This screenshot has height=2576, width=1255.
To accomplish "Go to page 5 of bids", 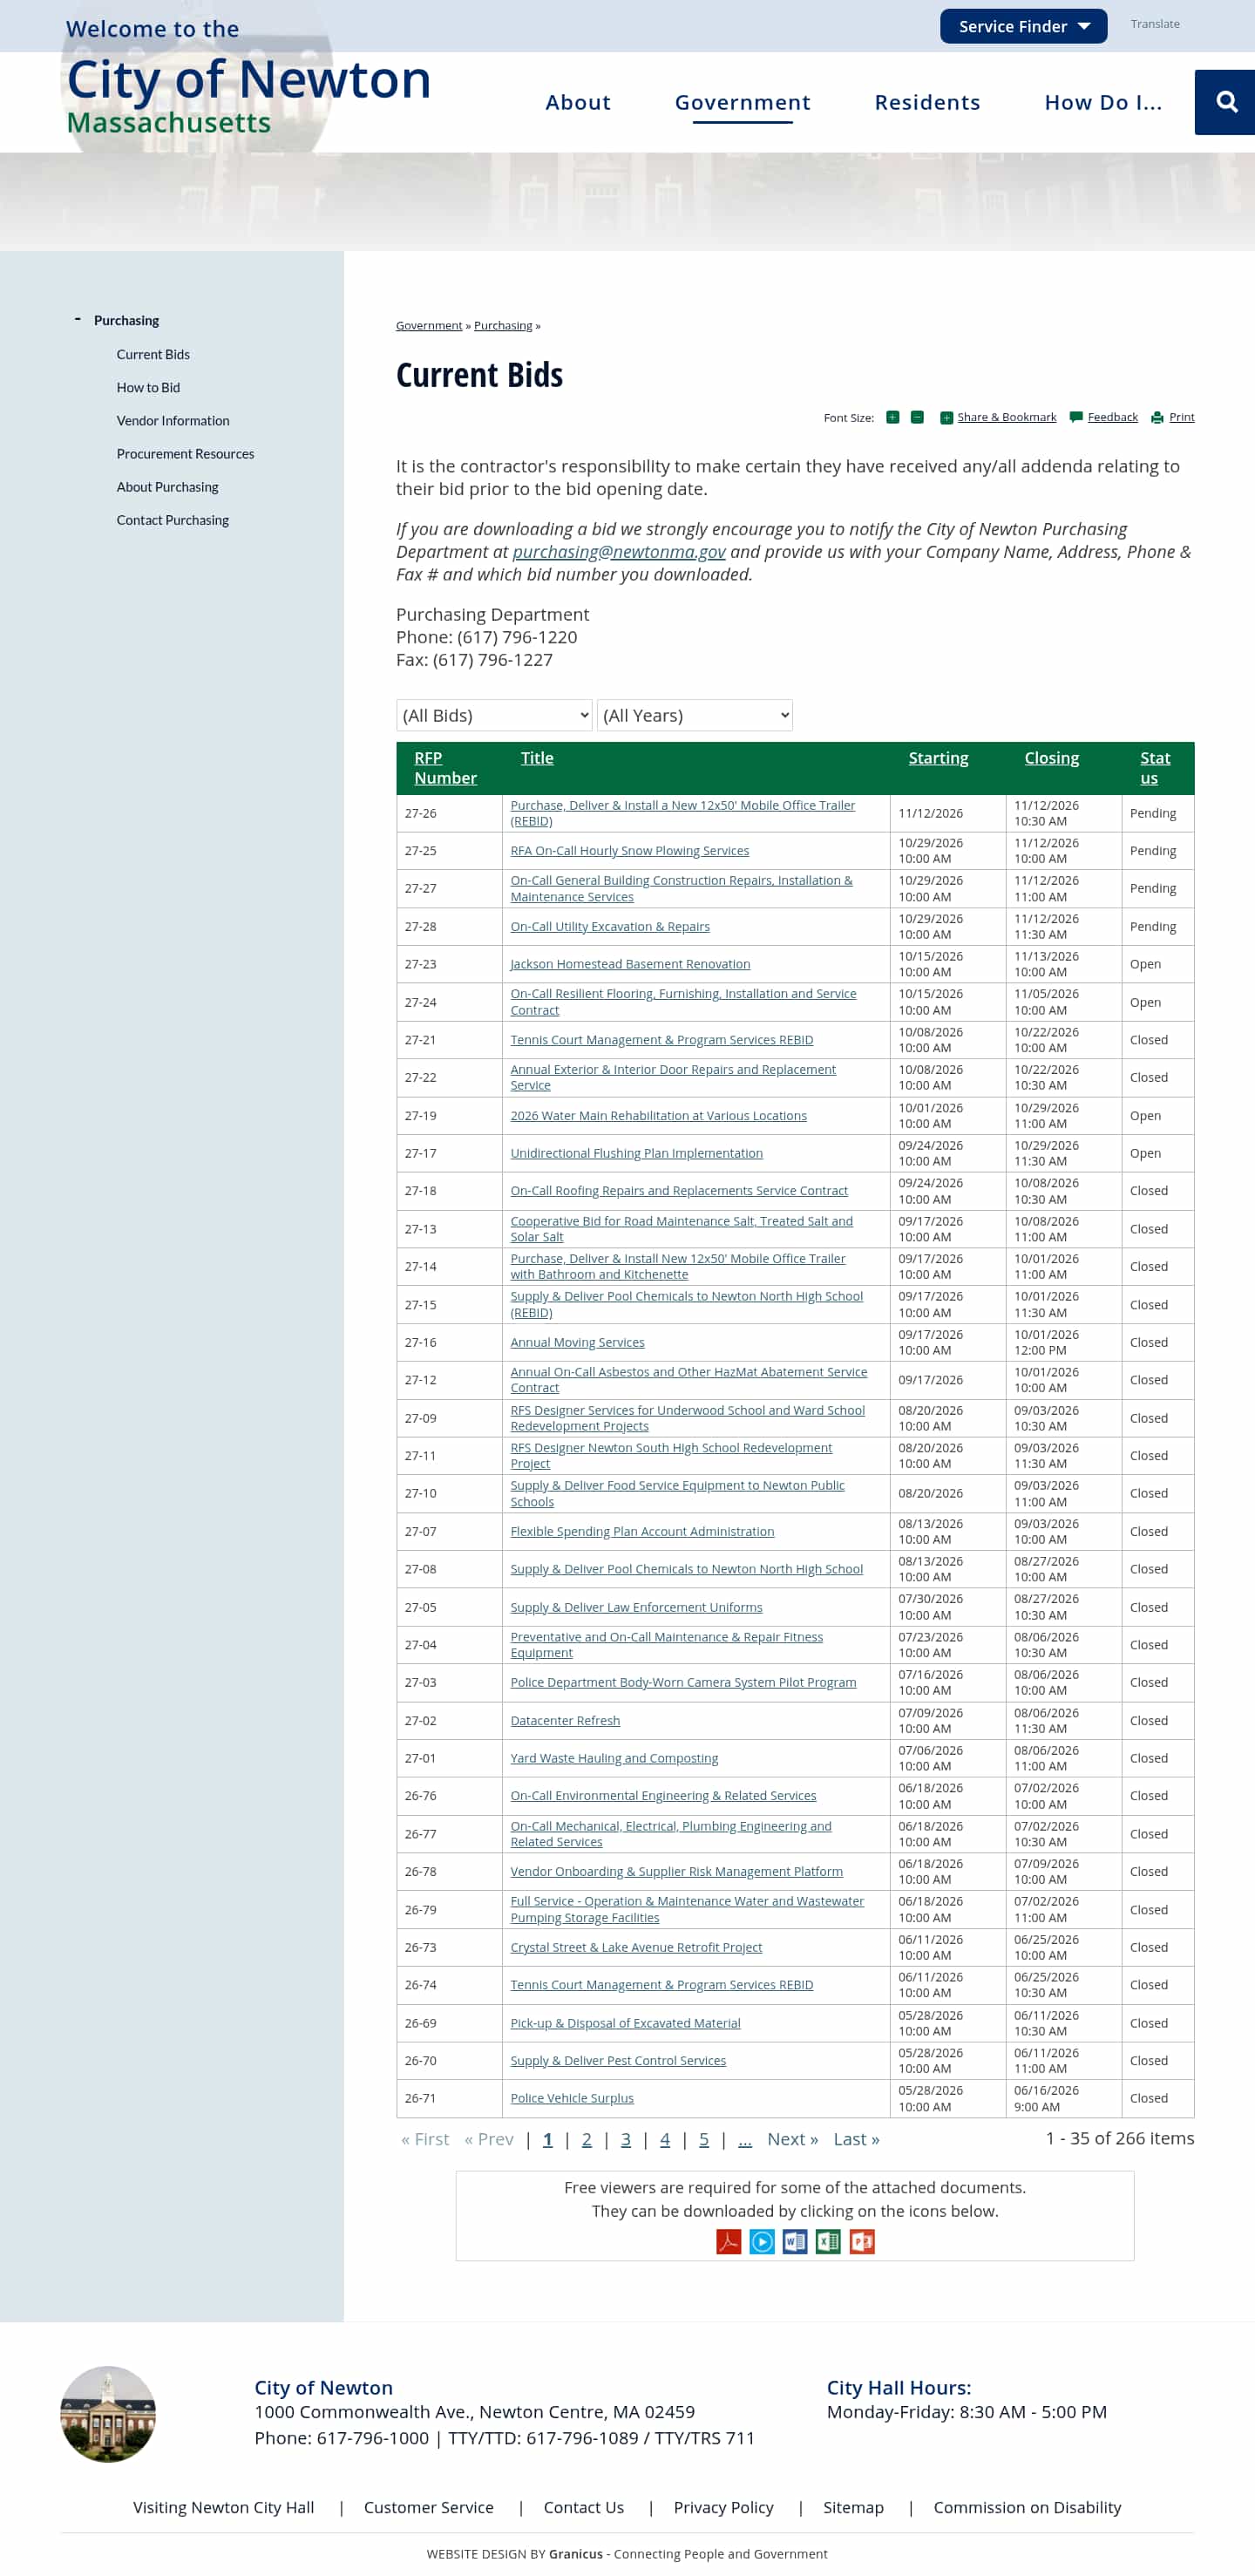I will [x=704, y=2139].
